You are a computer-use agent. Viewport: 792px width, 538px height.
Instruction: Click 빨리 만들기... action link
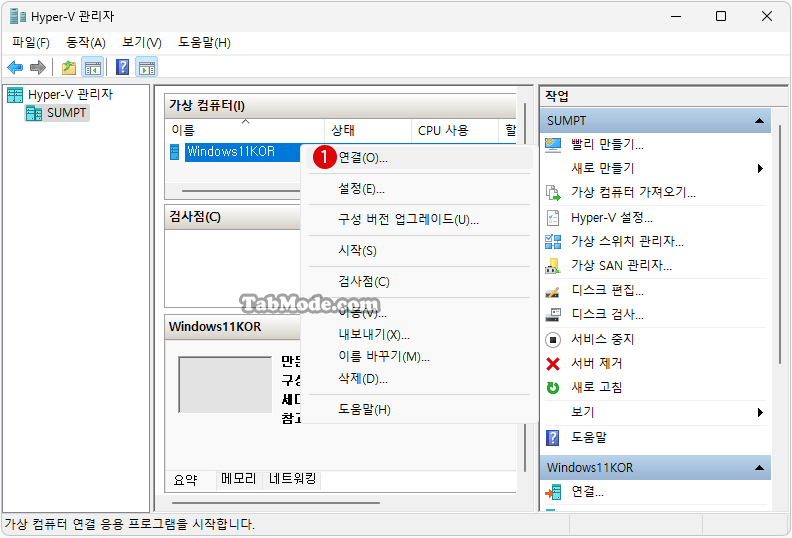coord(607,145)
